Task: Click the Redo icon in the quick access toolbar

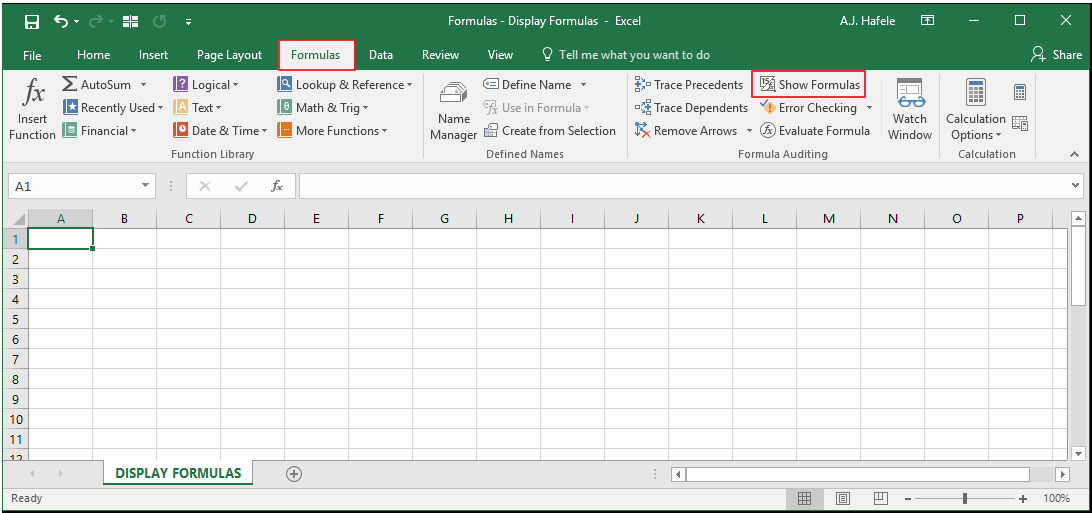Action: (x=96, y=22)
